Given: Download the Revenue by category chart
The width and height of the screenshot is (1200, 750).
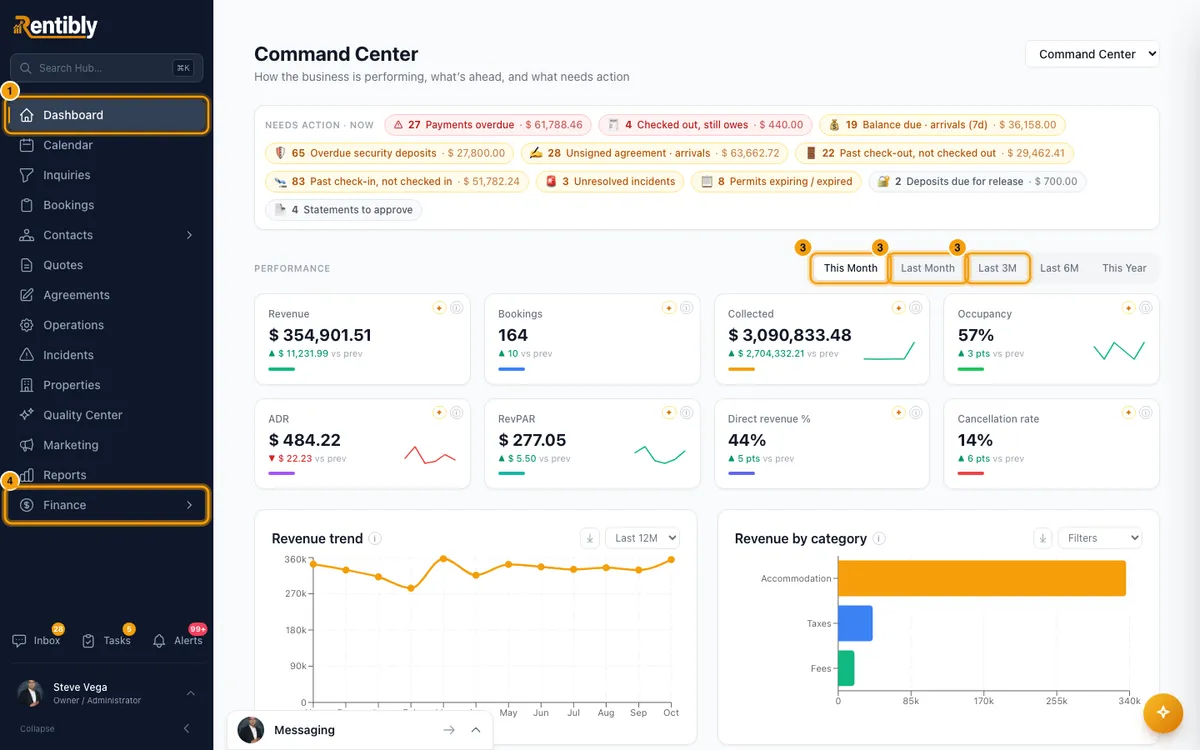Looking at the screenshot, I should click(x=1043, y=538).
